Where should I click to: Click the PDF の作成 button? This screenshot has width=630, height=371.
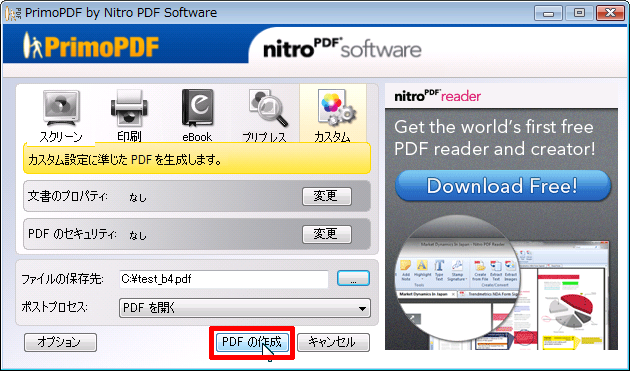pos(252,342)
